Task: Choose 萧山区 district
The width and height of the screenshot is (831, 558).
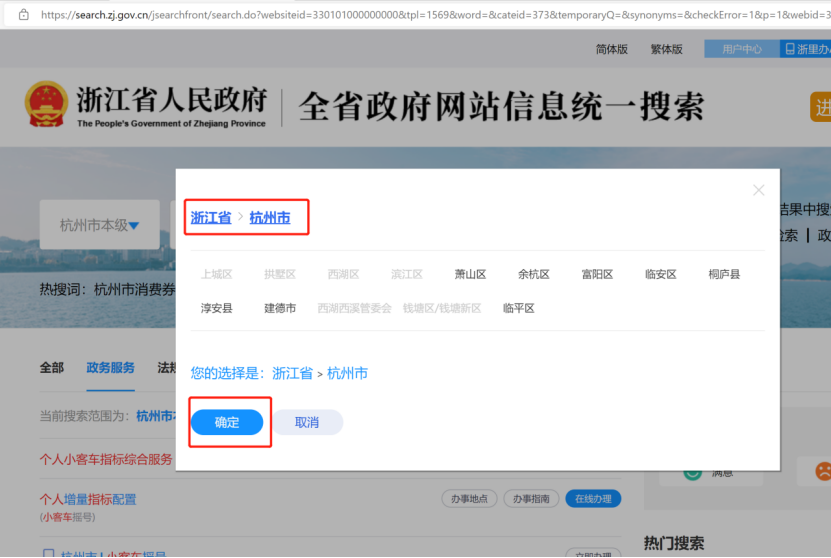Action: [x=470, y=274]
